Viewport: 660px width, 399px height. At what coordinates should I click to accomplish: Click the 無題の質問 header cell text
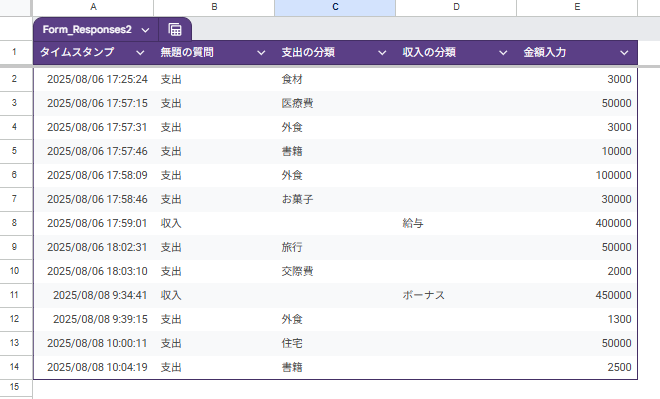(x=187, y=52)
